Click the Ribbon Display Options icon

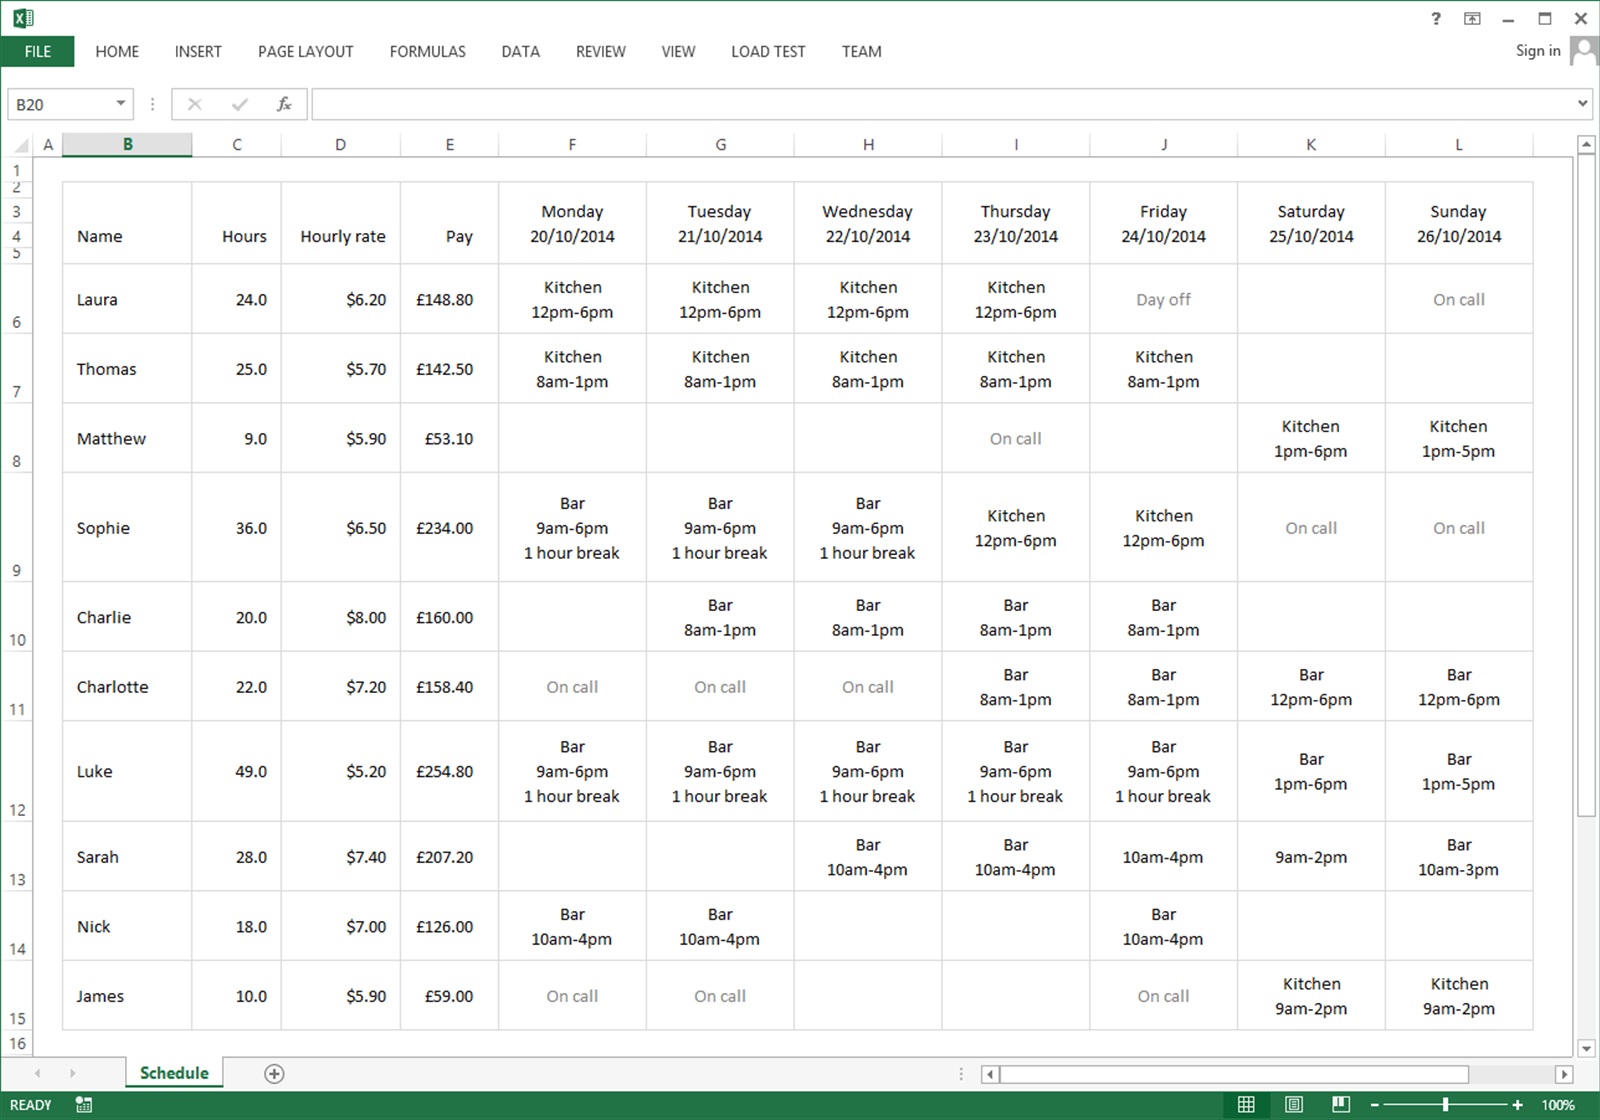[1471, 18]
